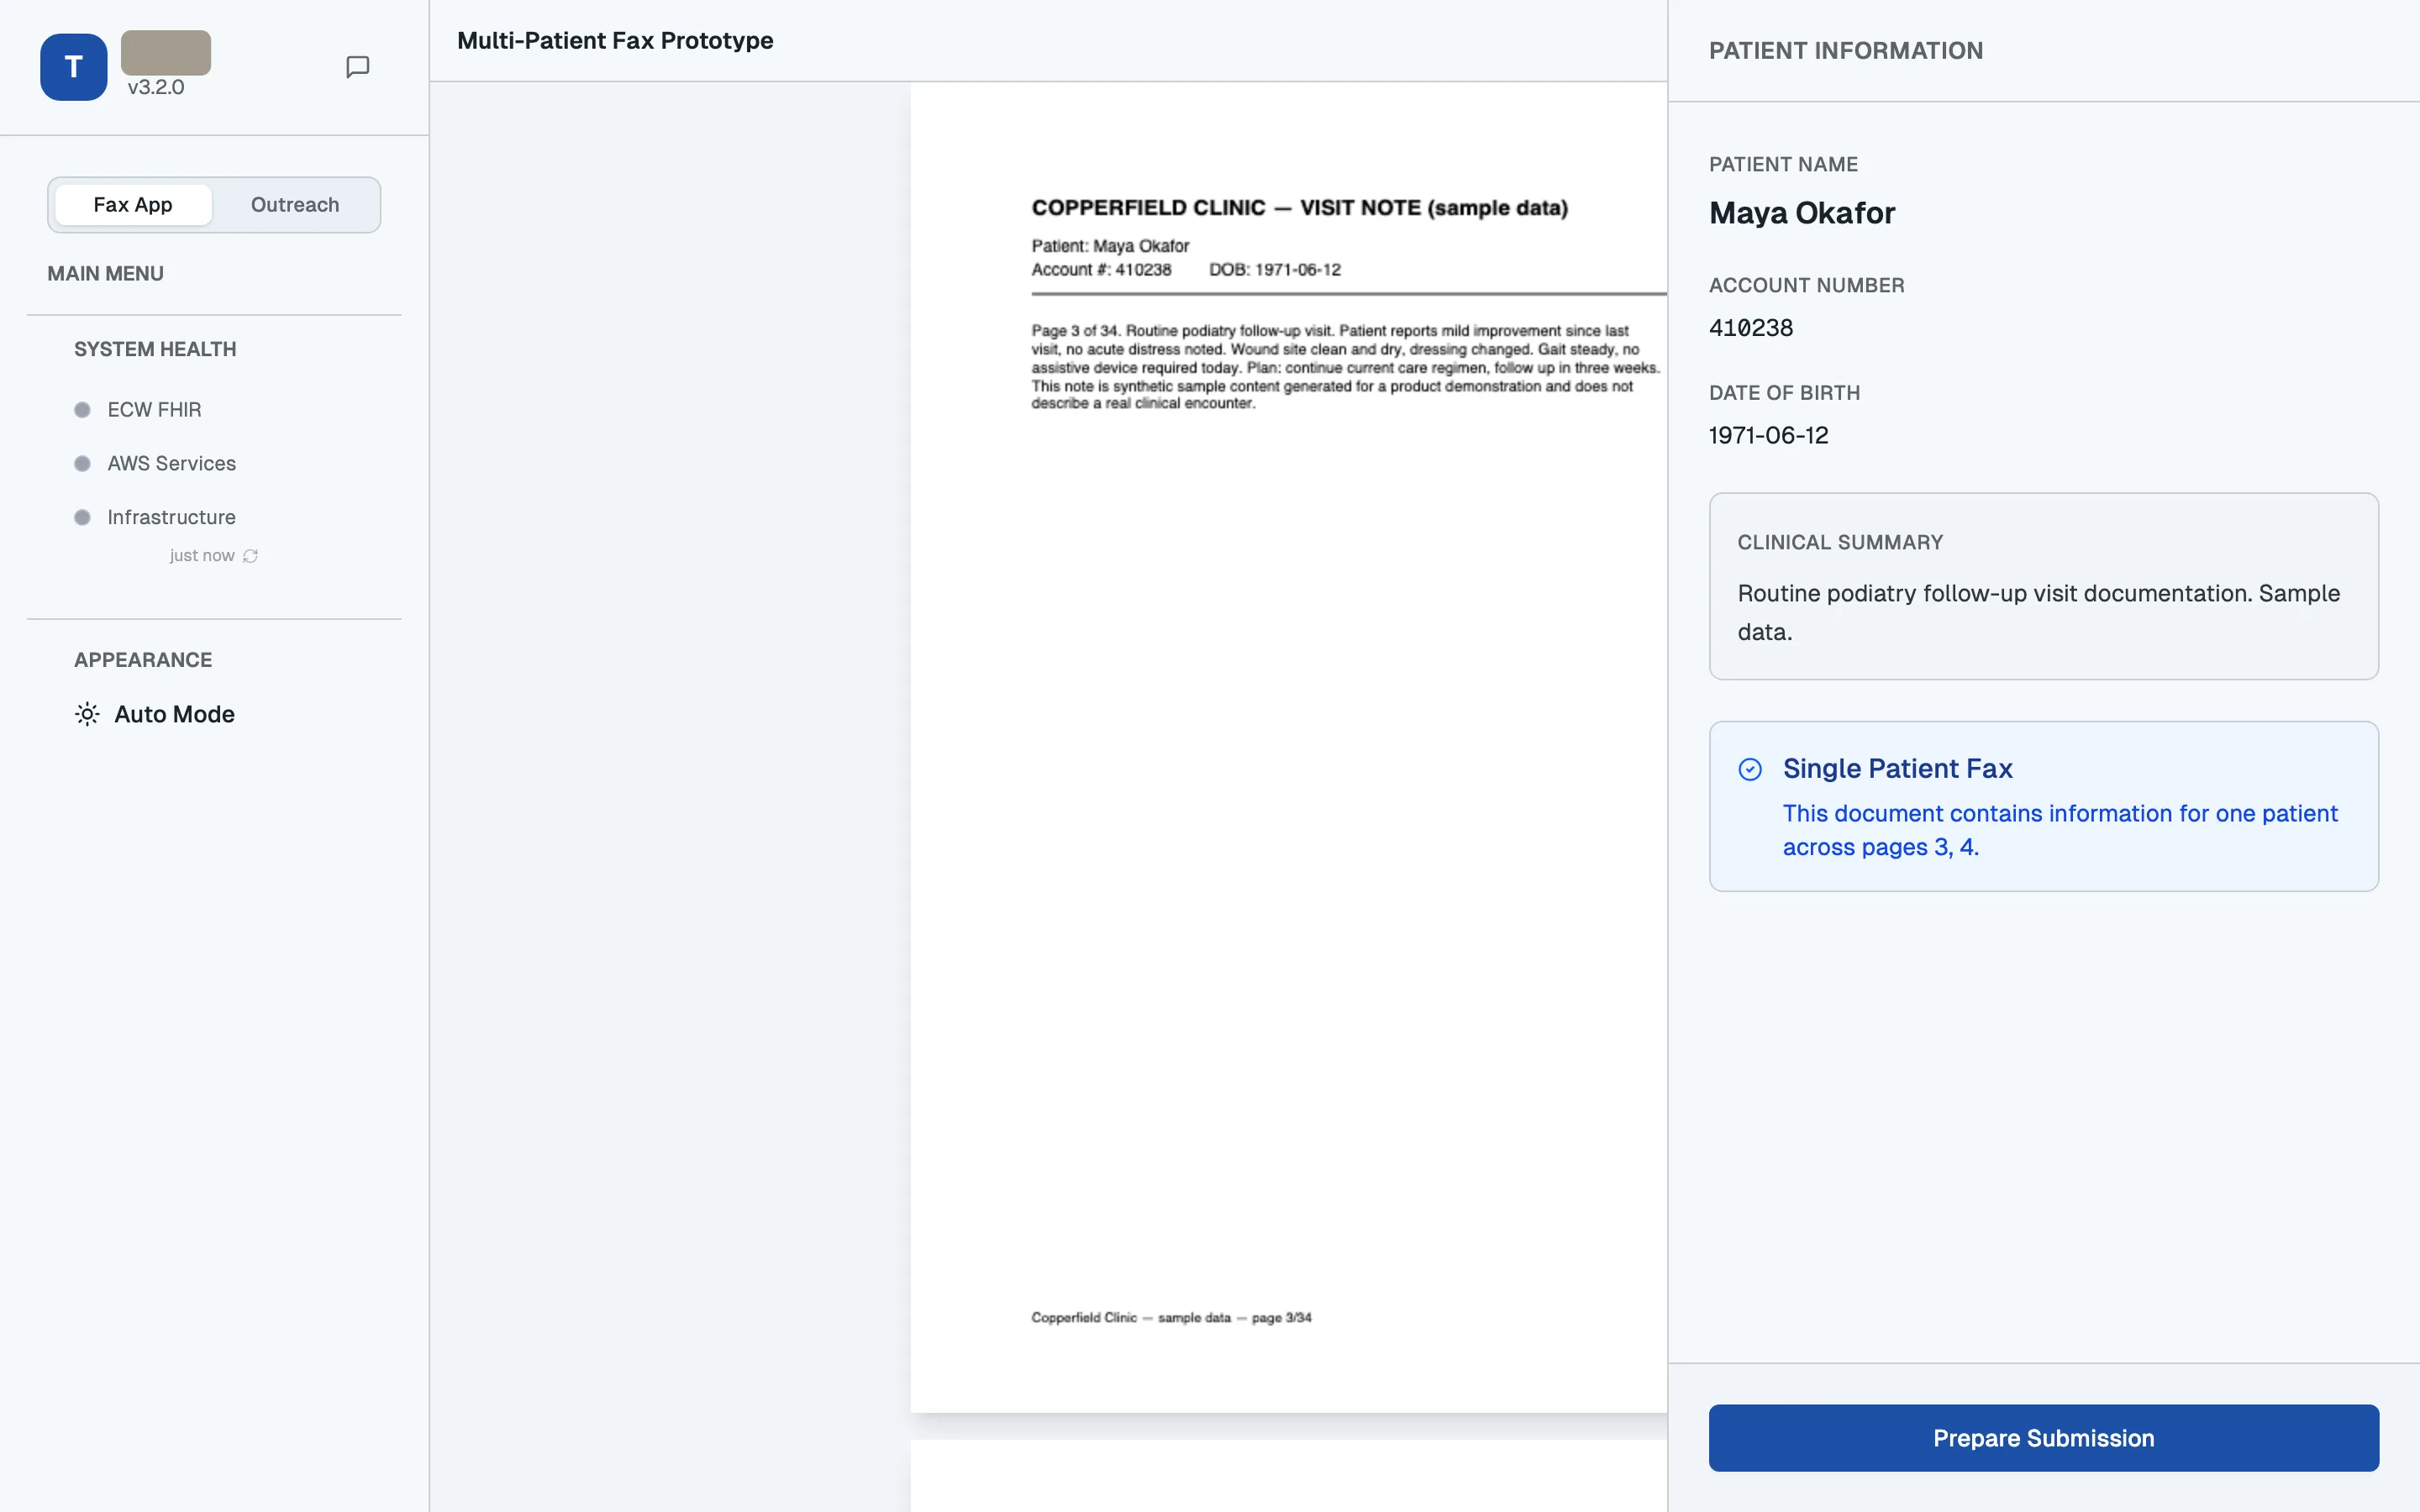Viewport: 2420px width, 1512px height.
Task: Switch to the Outreach tab
Action: 295,205
